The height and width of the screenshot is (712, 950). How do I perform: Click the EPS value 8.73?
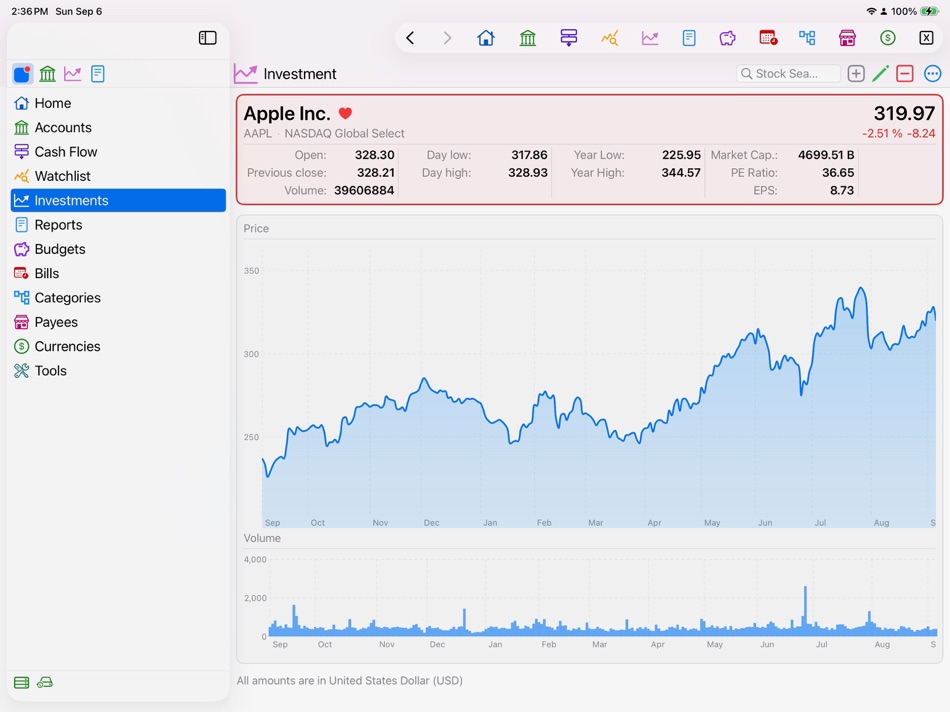point(842,190)
